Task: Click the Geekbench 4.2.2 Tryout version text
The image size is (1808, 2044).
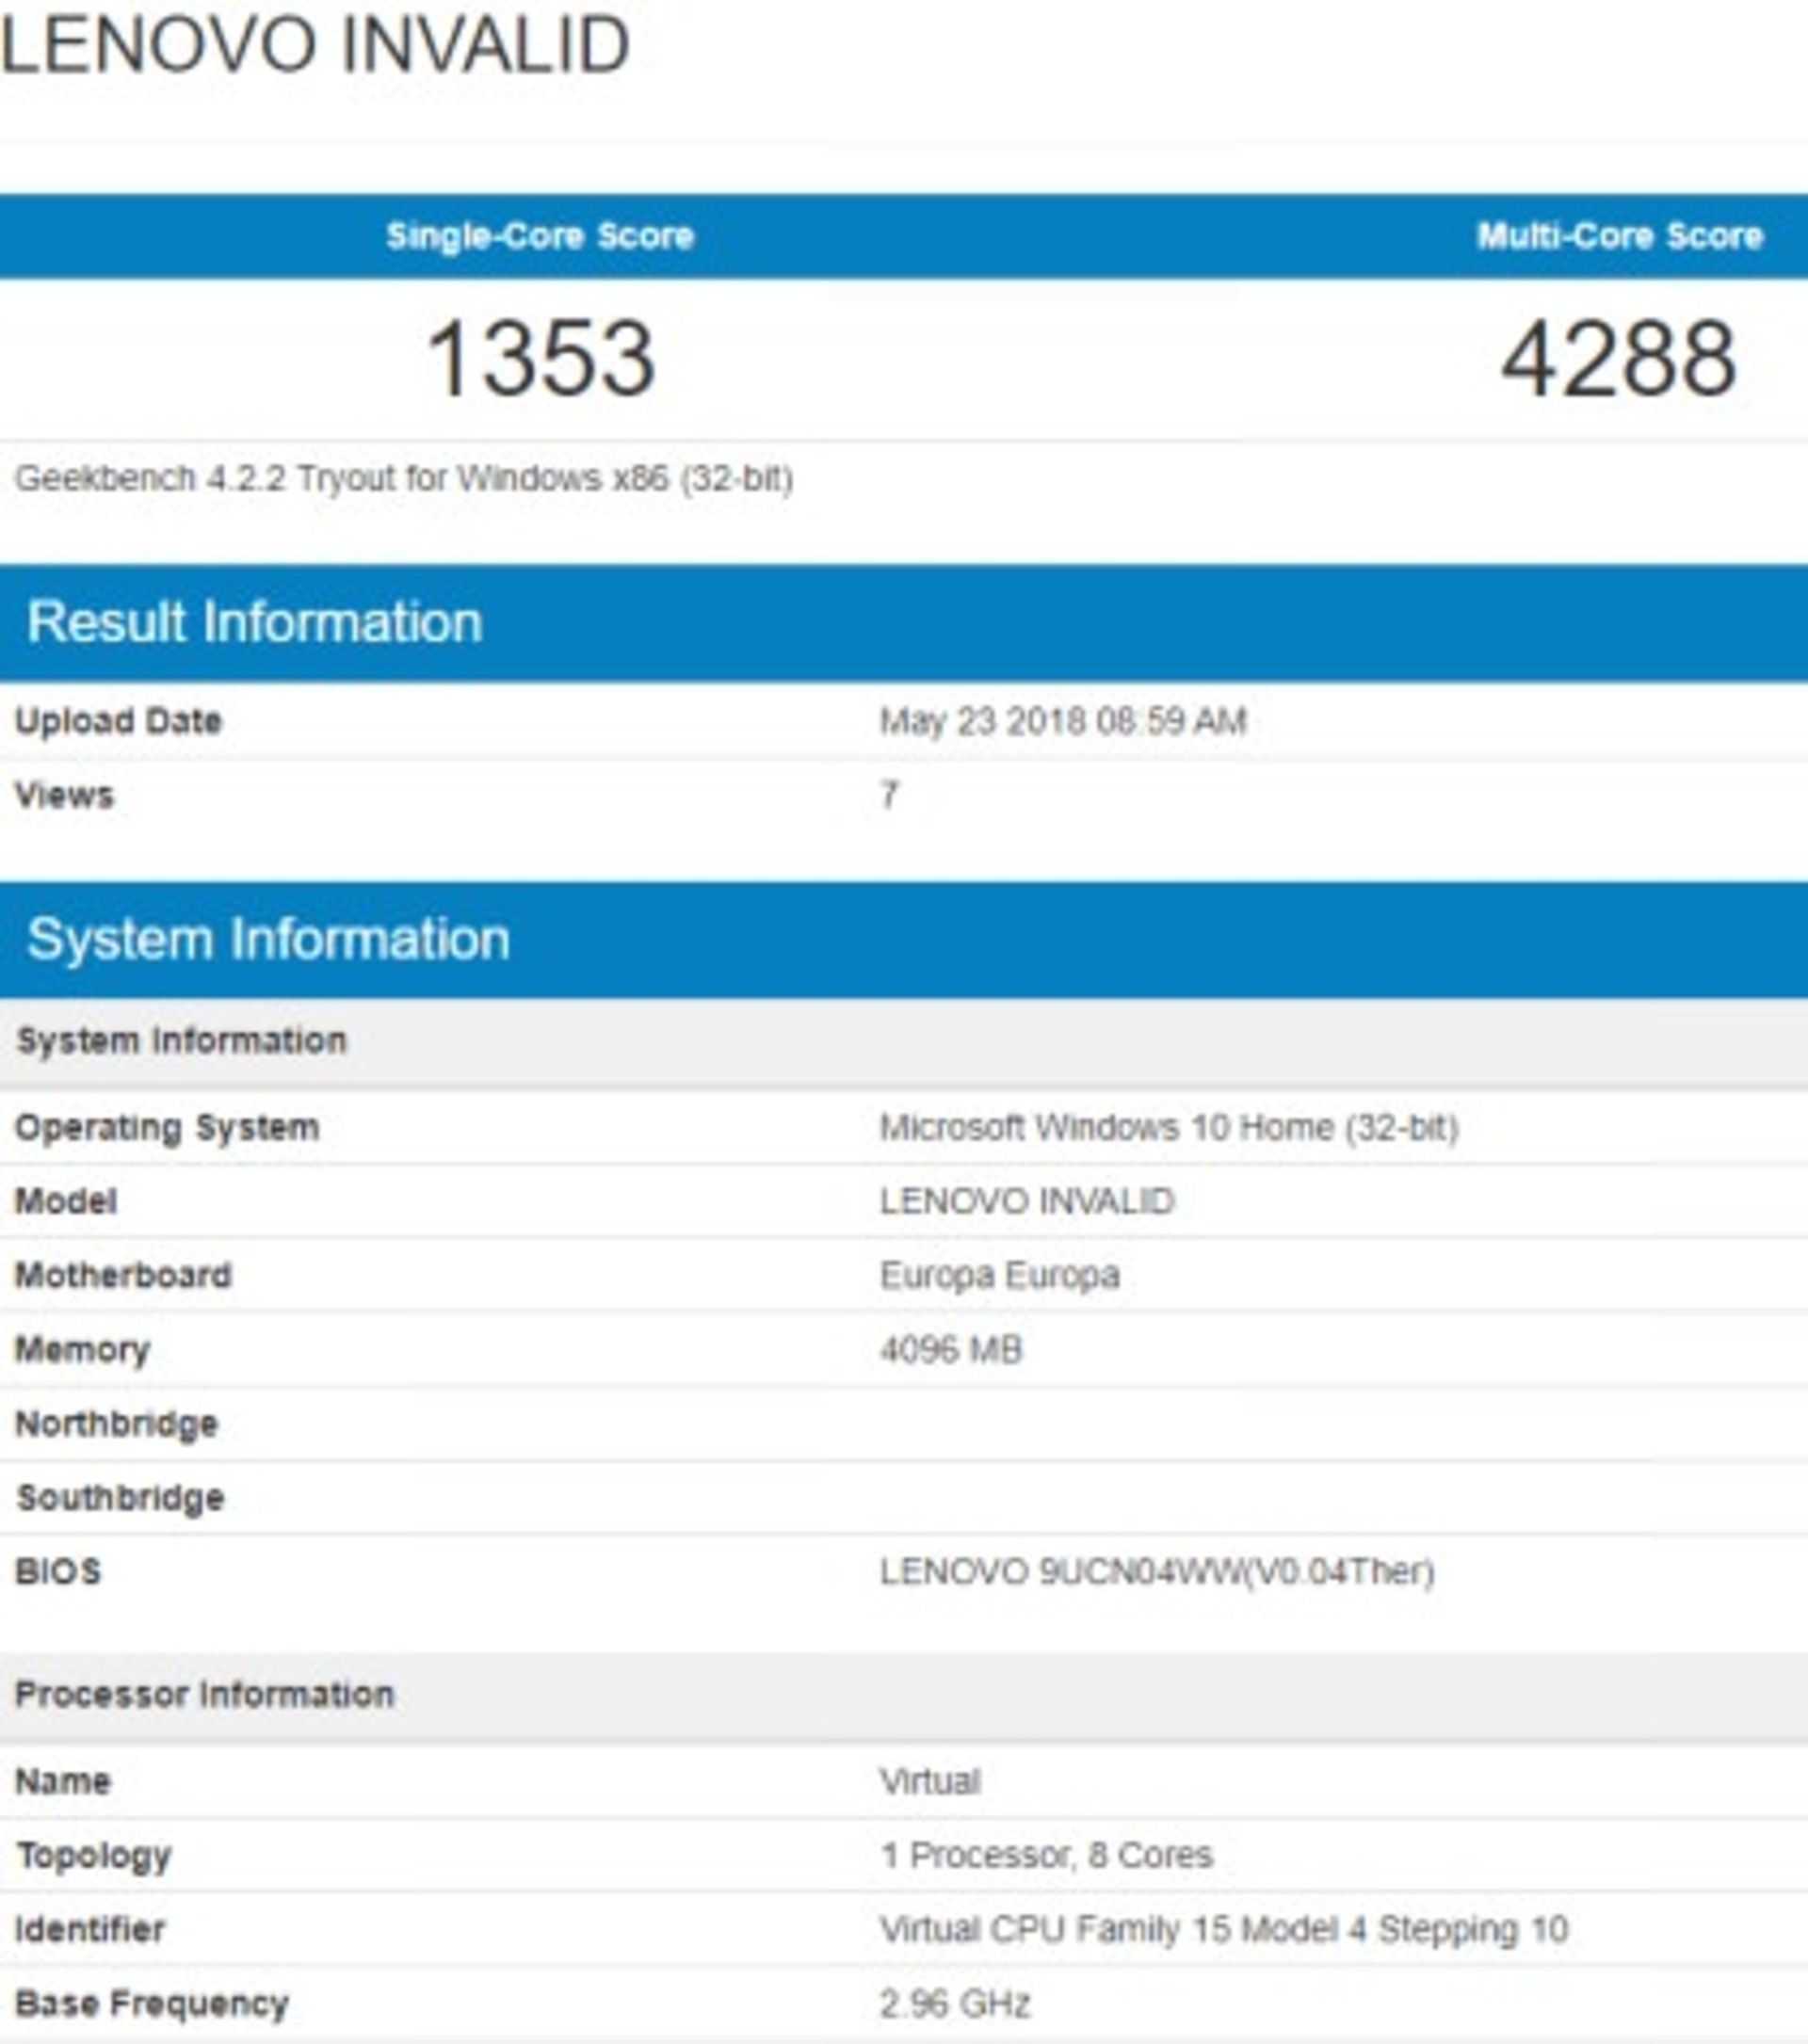Action: (x=404, y=479)
